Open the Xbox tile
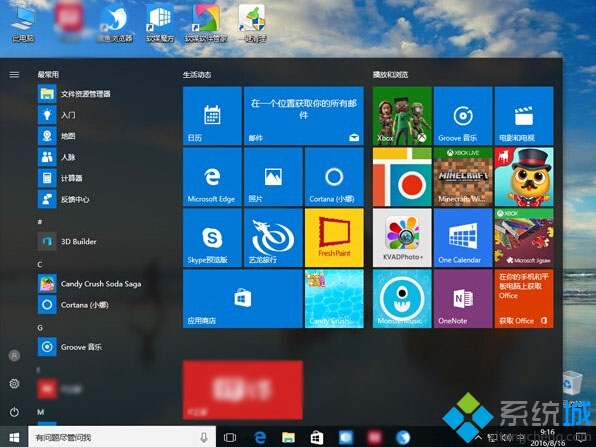Screen dimensions: 596x447 pos(402,116)
